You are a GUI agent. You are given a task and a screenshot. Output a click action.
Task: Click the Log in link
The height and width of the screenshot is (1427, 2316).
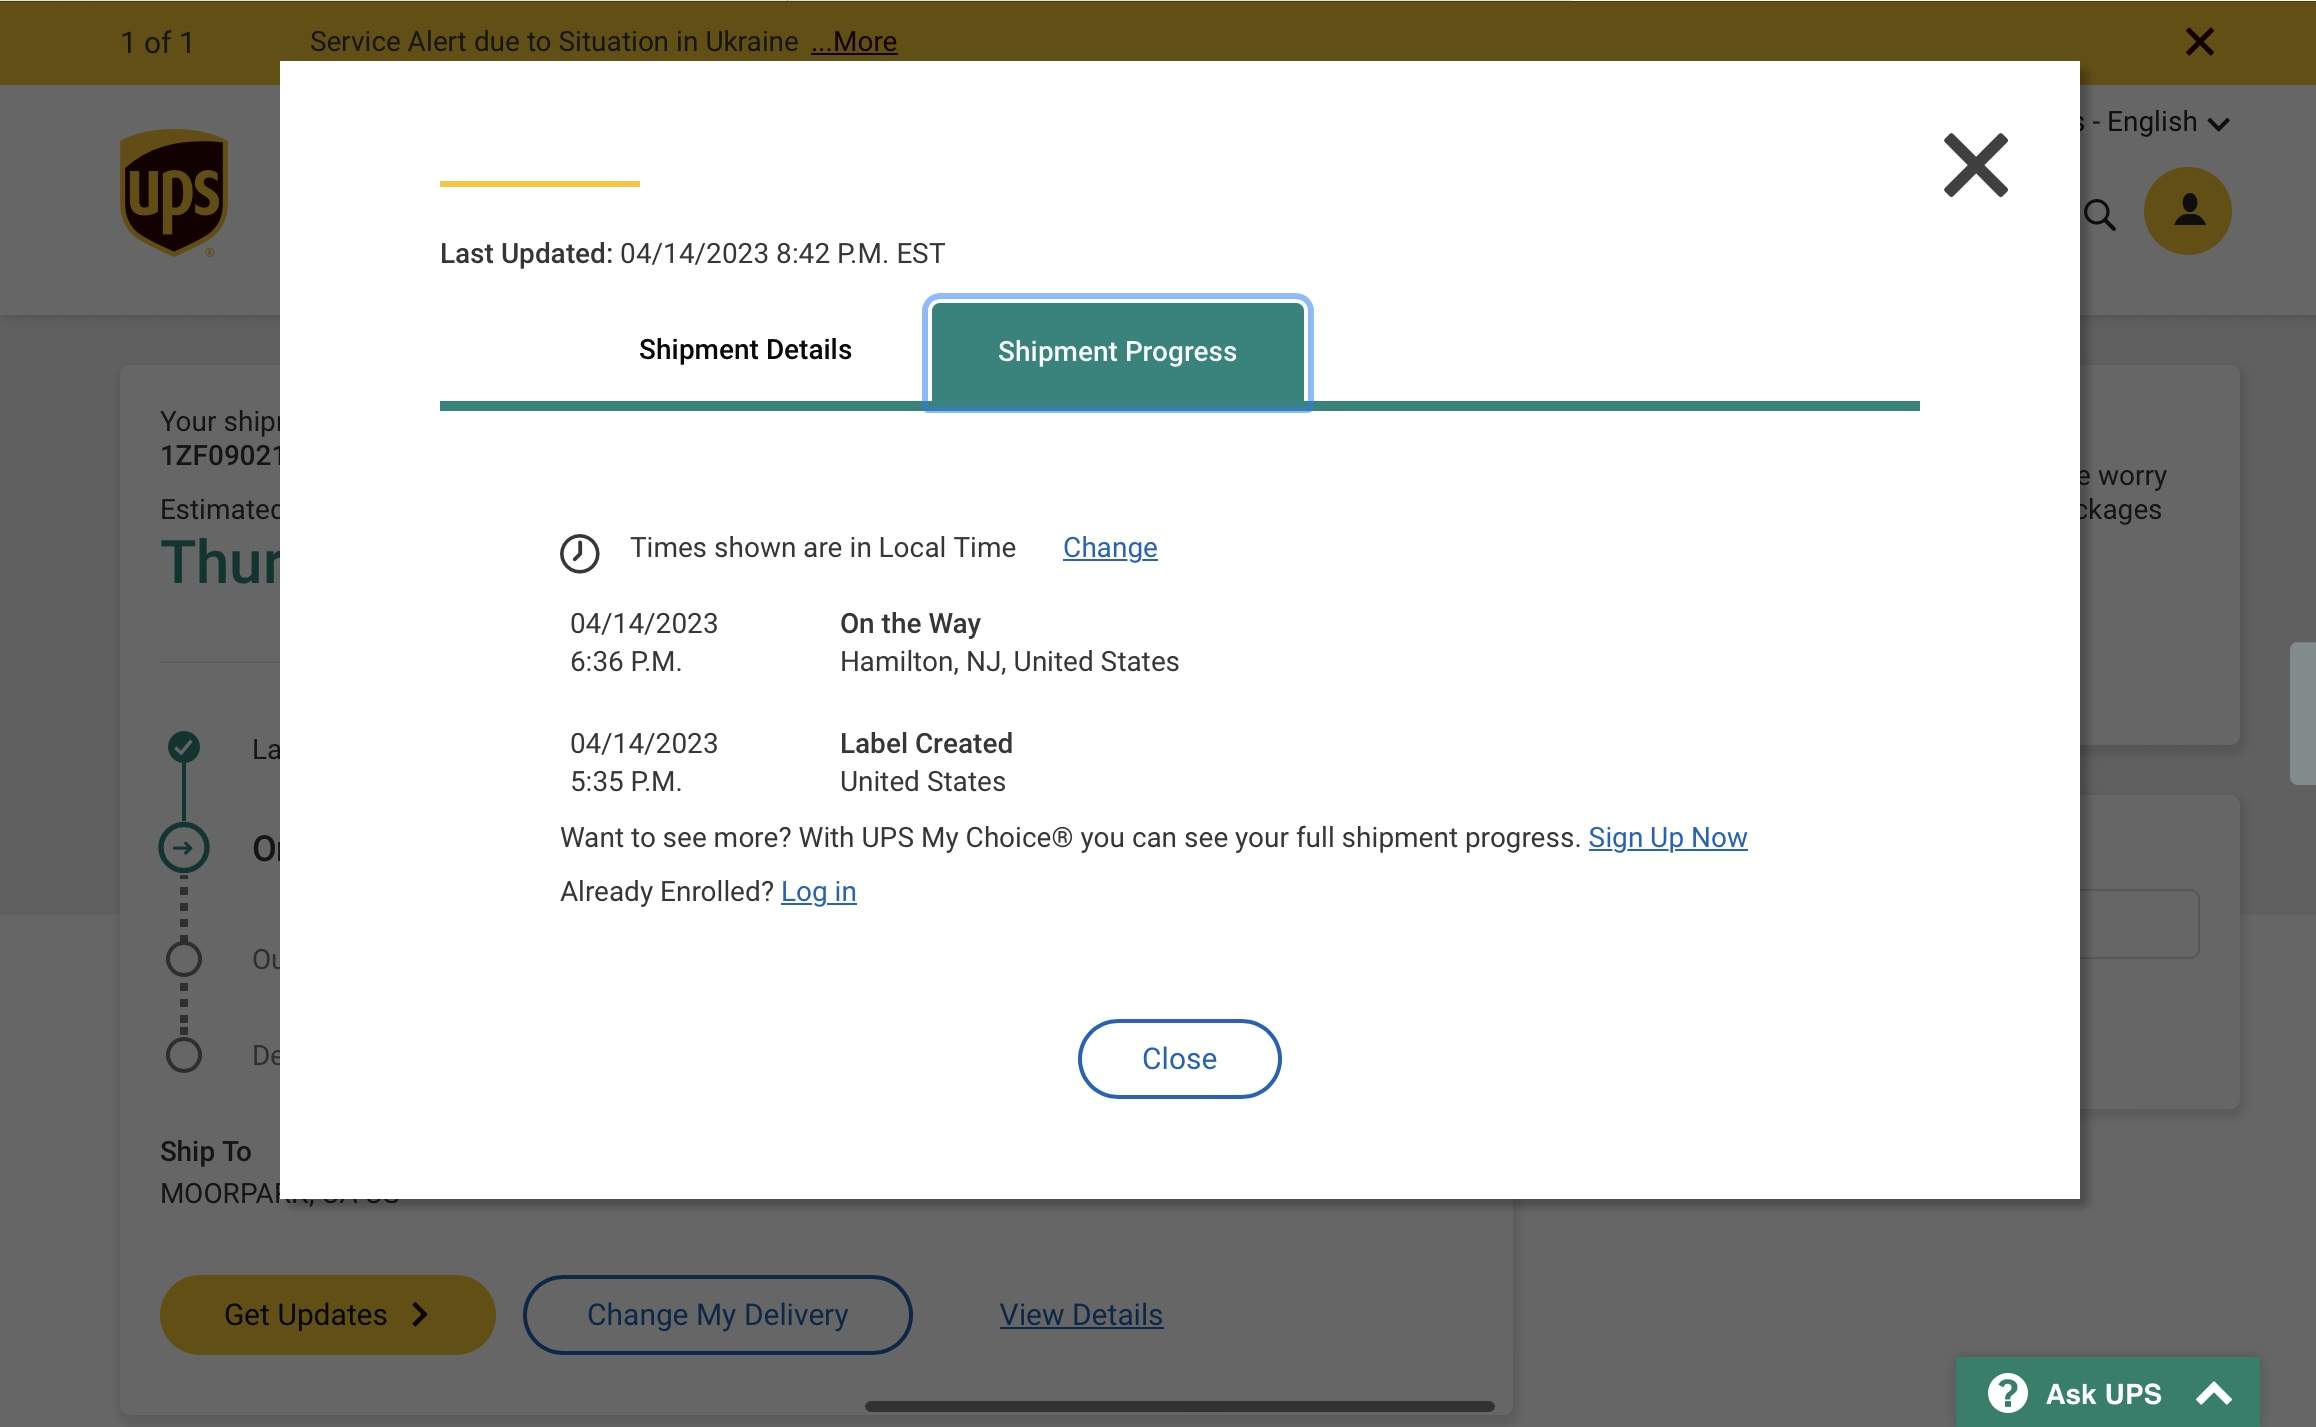pos(818,892)
